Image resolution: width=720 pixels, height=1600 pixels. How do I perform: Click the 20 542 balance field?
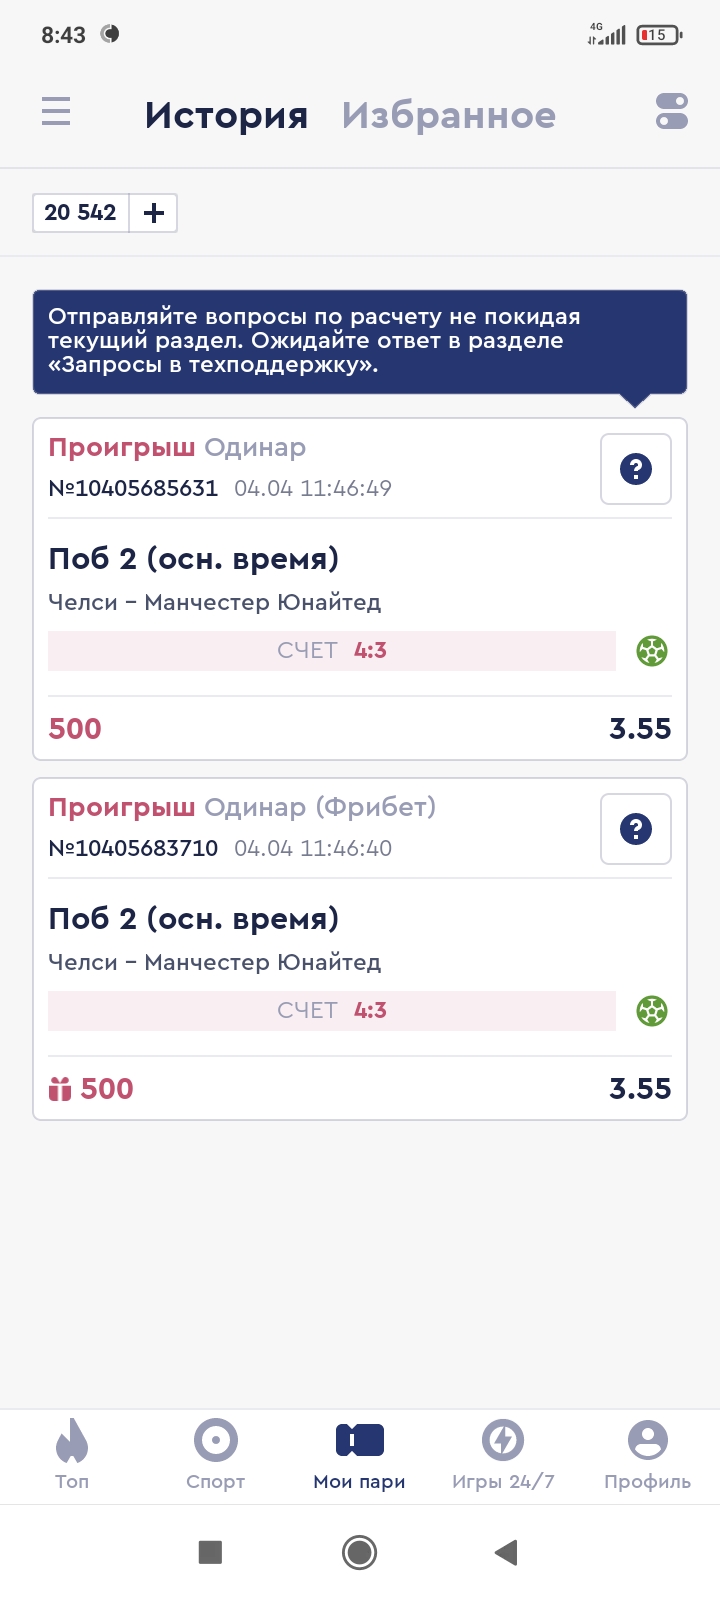pyautogui.click(x=81, y=213)
